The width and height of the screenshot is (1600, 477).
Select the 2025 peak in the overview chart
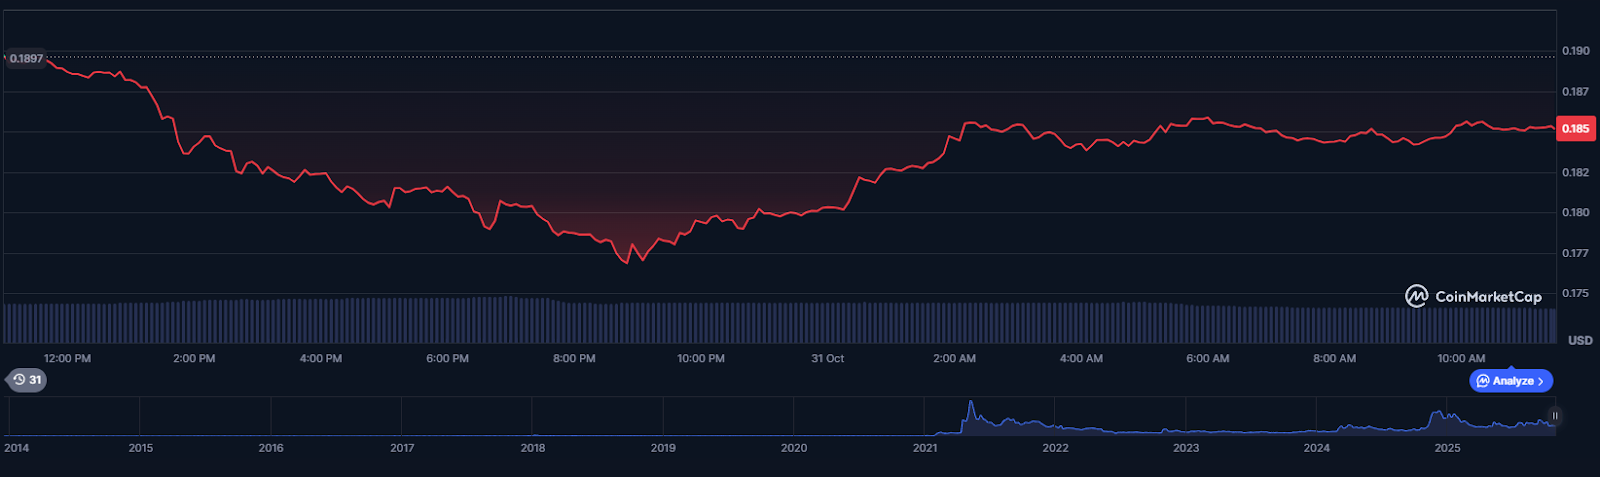1437,415
